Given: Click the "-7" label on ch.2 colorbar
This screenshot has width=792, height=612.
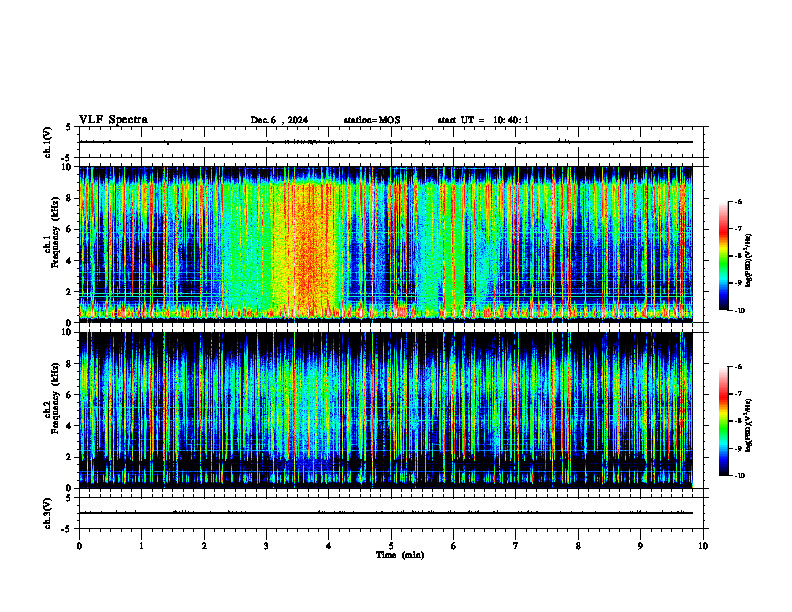Looking at the screenshot, I should coord(738,394).
